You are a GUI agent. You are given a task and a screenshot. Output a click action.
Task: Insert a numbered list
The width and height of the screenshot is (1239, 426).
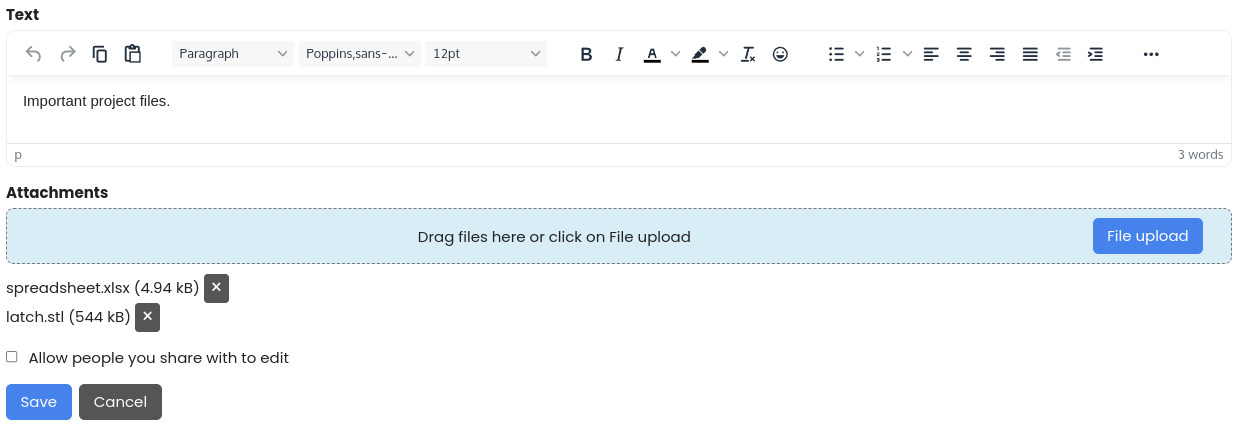[884, 54]
